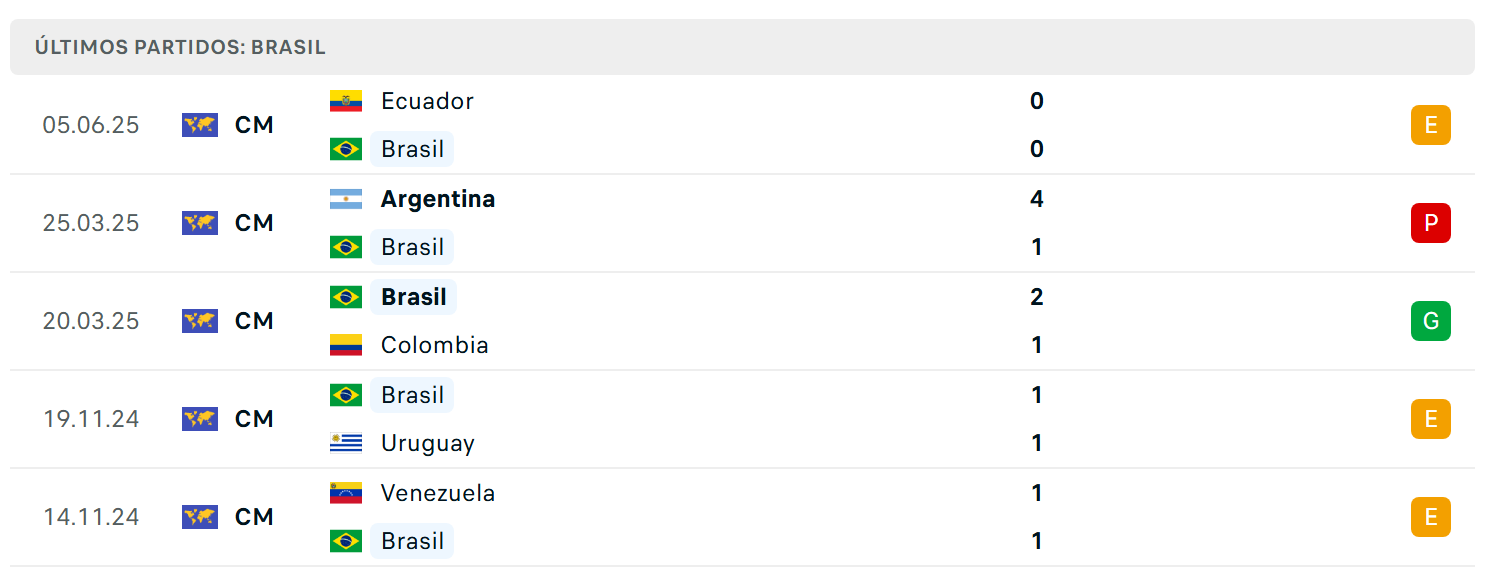The width and height of the screenshot is (1489, 584).
Task: Click the green G result badge
Action: click(x=1431, y=321)
